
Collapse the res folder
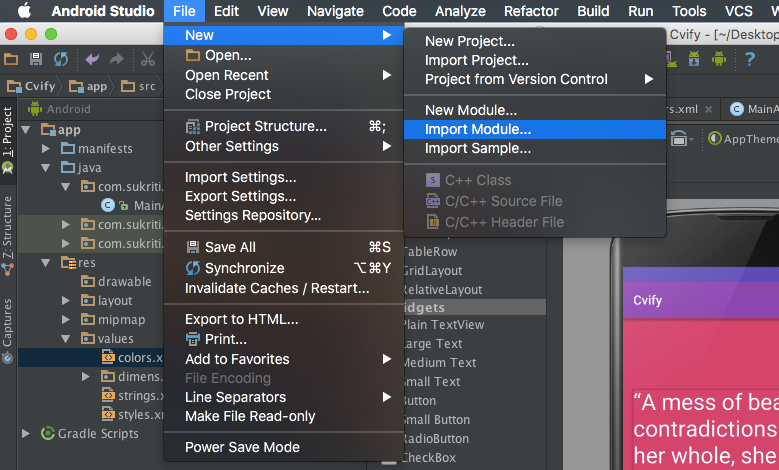click(46, 263)
